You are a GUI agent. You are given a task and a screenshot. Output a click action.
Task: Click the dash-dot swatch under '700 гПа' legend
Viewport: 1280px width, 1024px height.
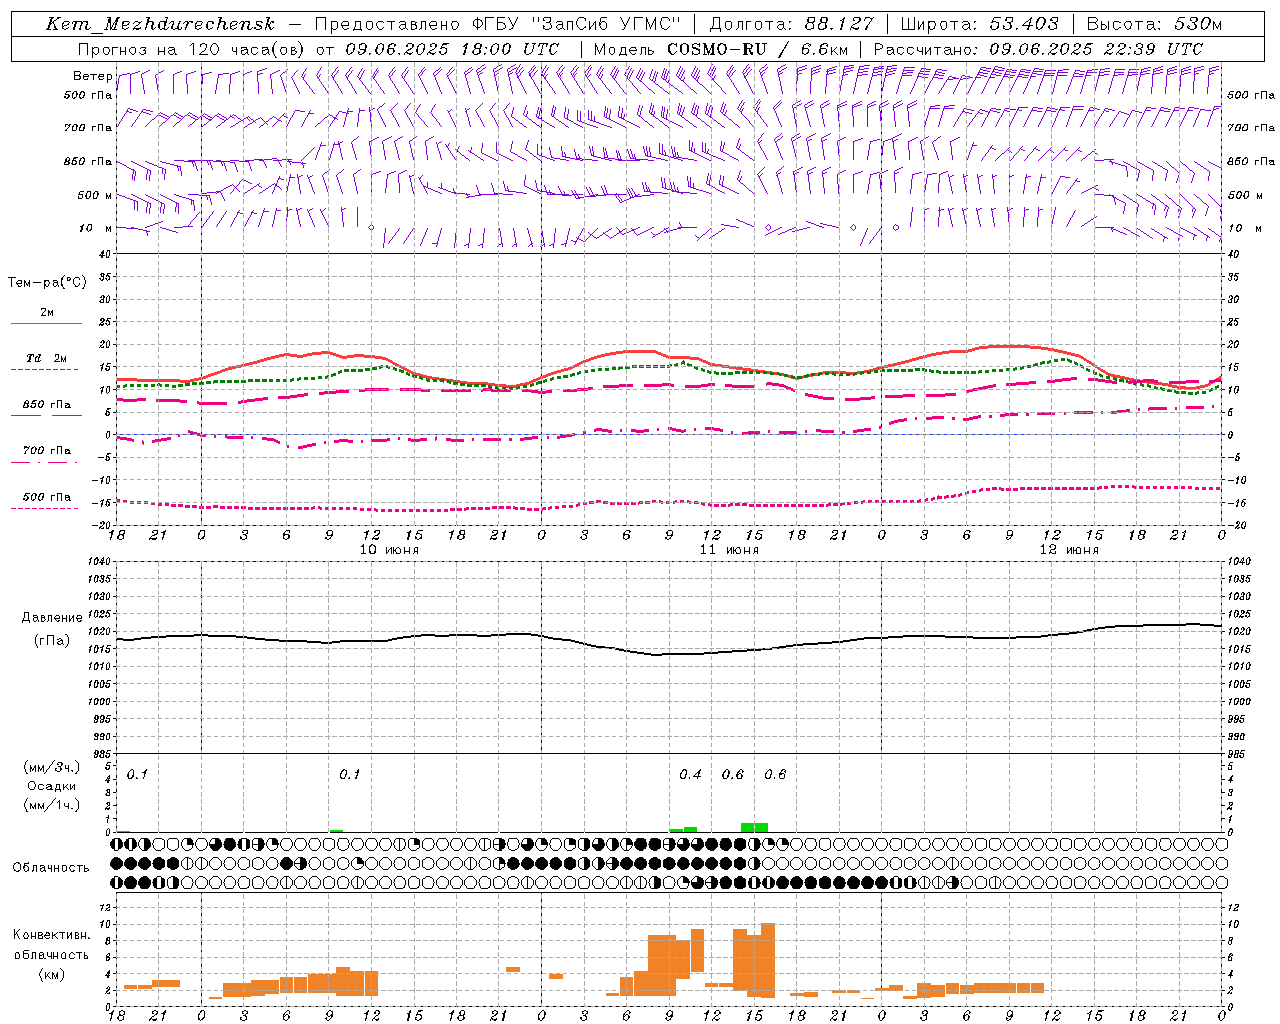46,462
